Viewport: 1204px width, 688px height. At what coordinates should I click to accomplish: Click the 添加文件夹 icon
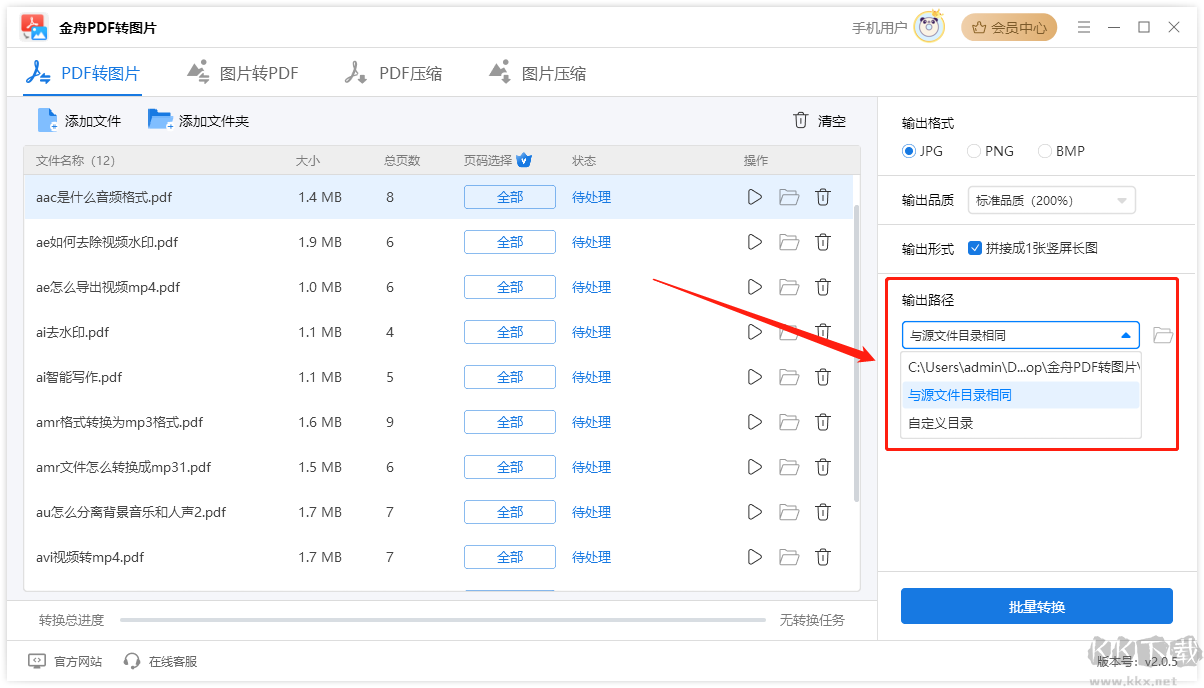click(160, 119)
